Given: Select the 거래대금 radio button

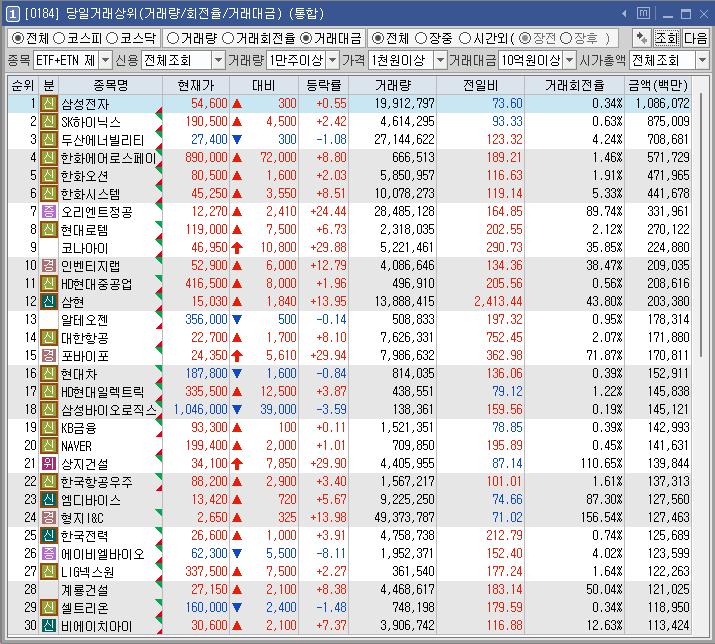Looking at the screenshot, I should pos(306,39).
